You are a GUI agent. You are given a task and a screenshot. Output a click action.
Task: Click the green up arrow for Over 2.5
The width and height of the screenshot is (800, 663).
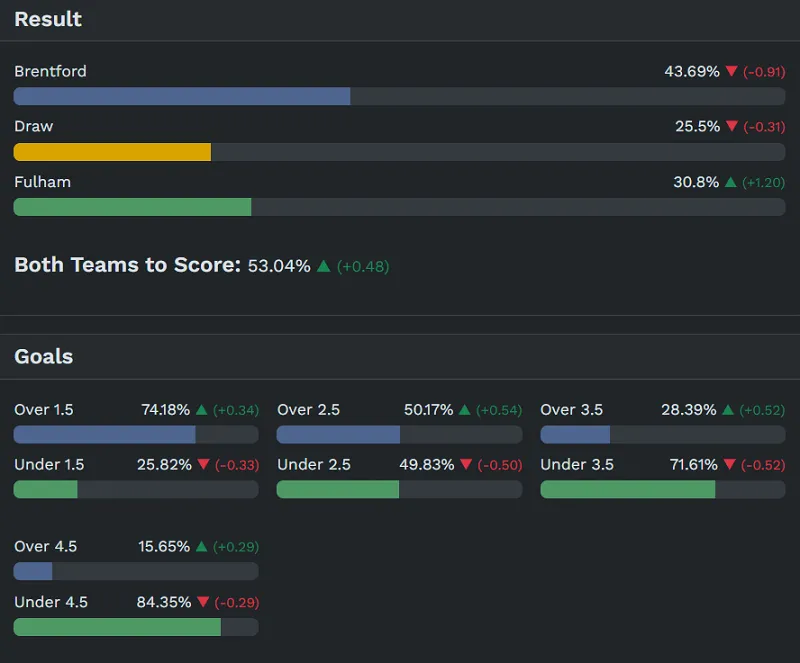pyautogui.click(x=465, y=410)
